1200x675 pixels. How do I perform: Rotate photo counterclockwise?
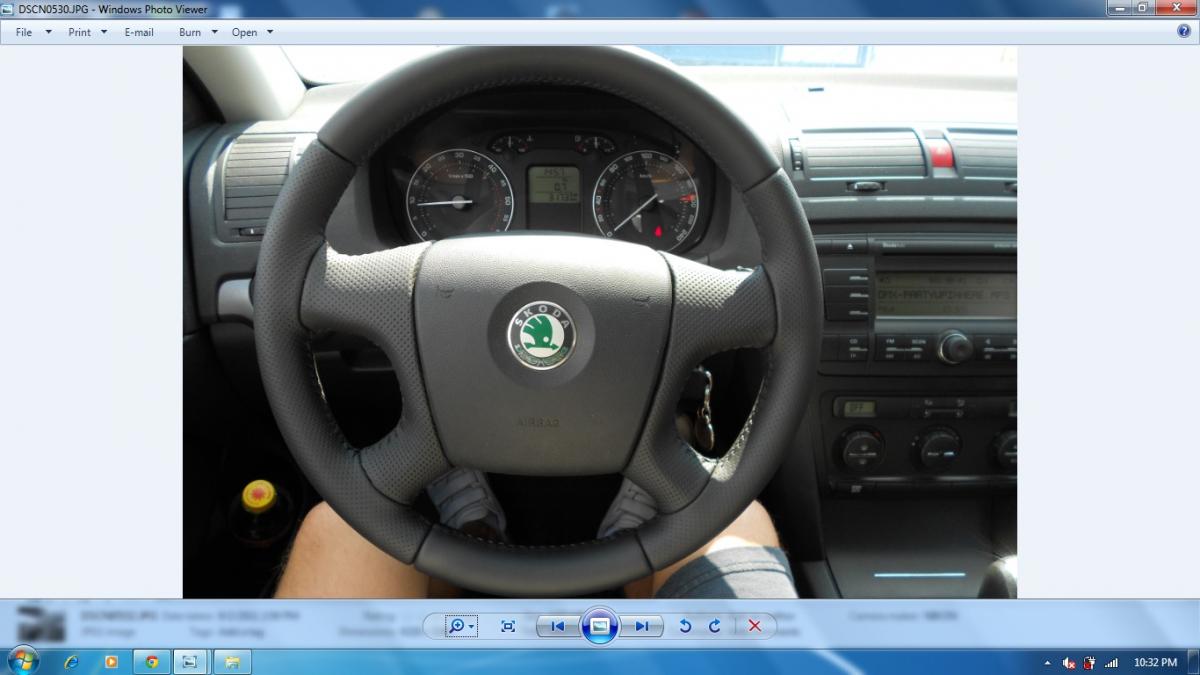point(685,626)
